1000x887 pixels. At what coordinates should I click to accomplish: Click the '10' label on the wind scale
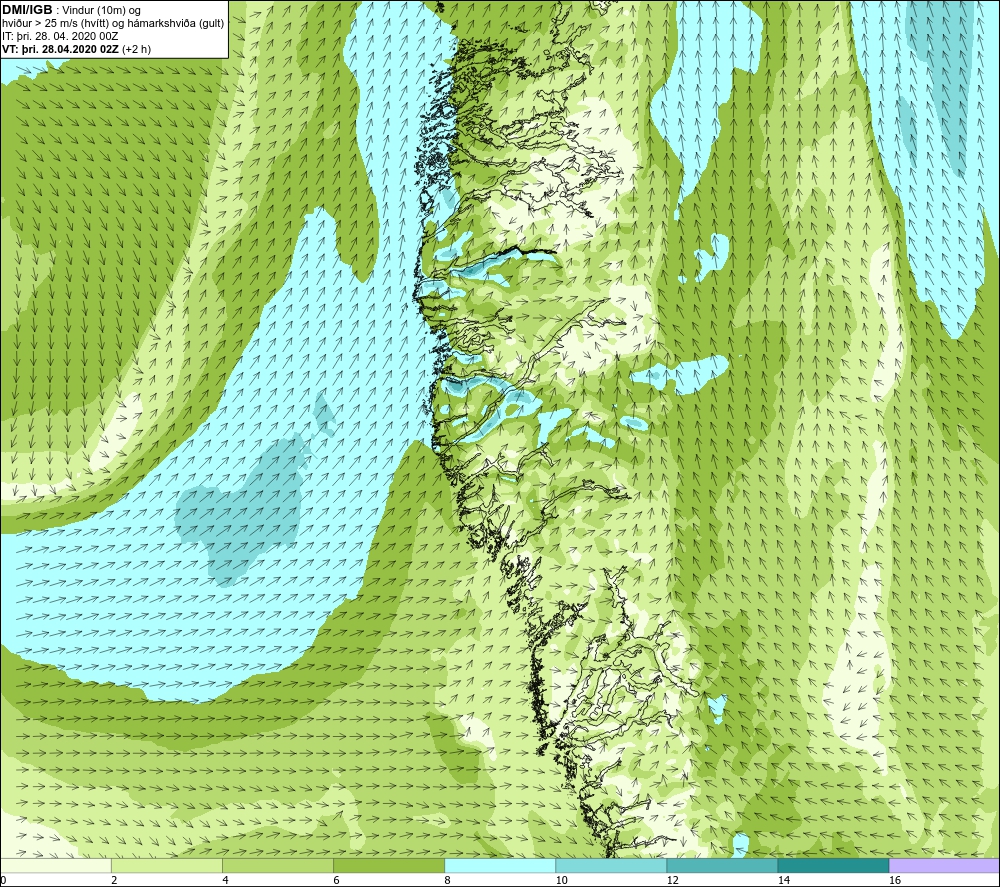(x=561, y=880)
